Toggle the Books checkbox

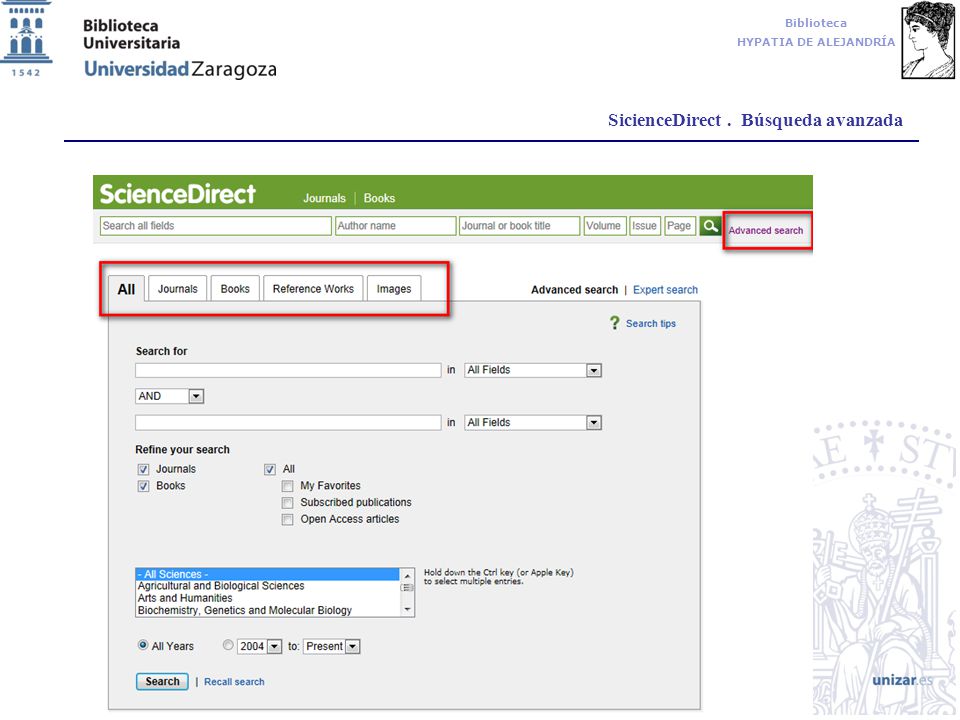(x=143, y=486)
